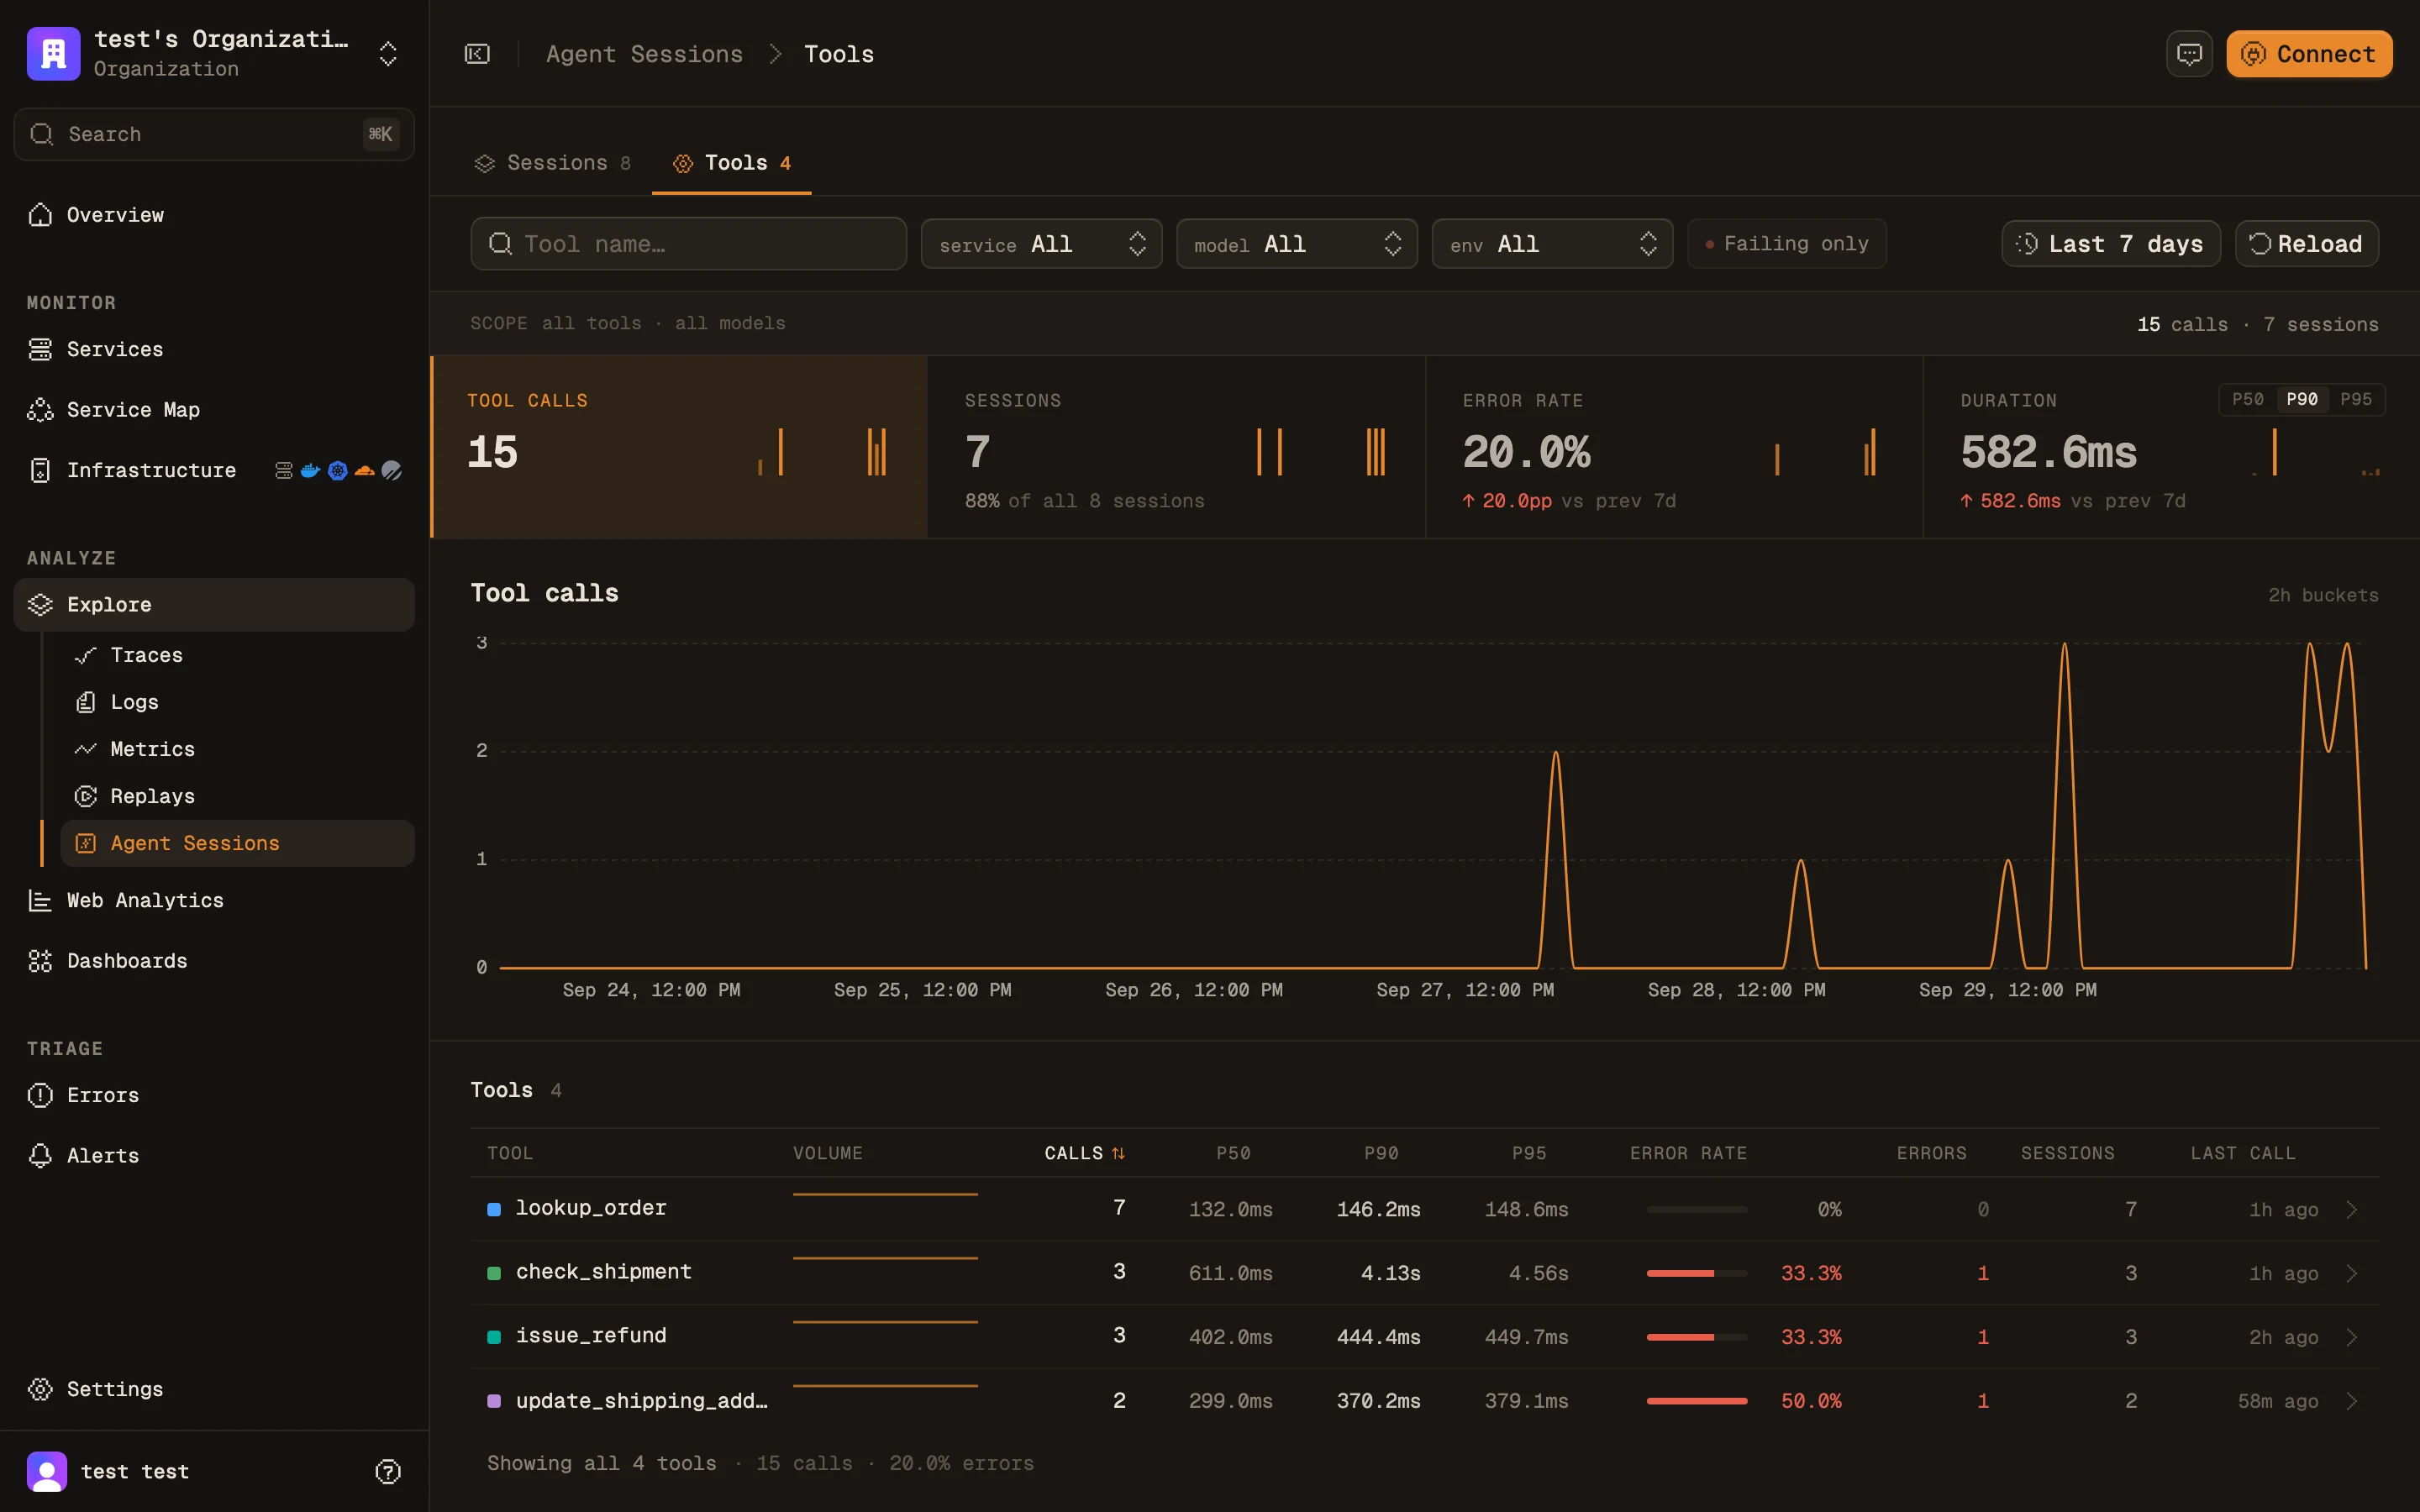This screenshot has height=1512, width=2420.
Task: Expand the organization switcher chevrons
Action: [388, 54]
